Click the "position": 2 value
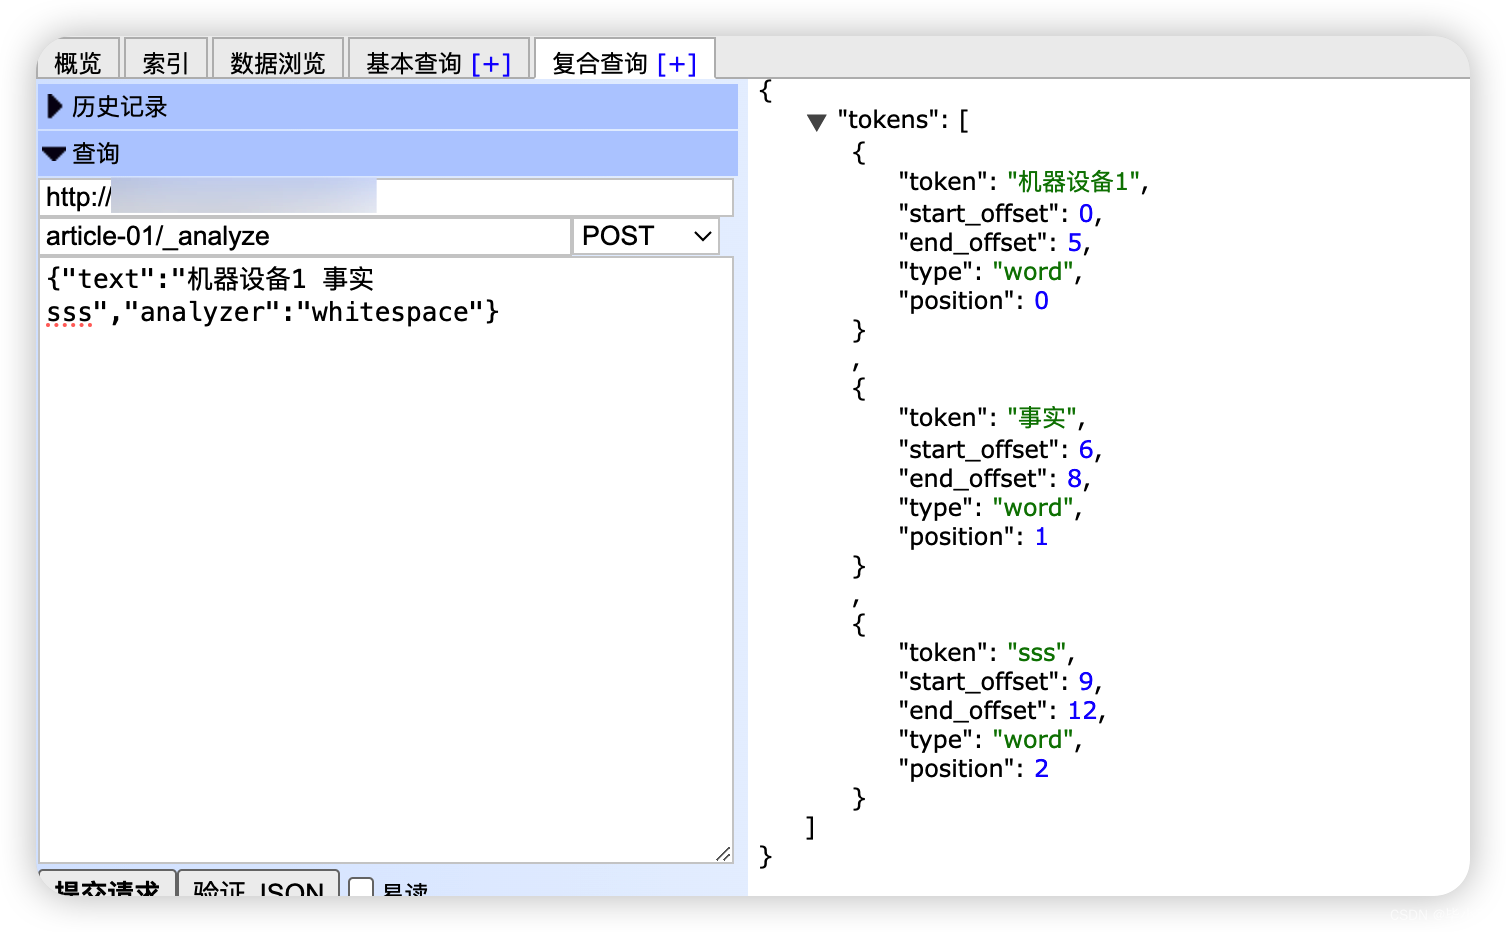 (x=1041, y=769)
